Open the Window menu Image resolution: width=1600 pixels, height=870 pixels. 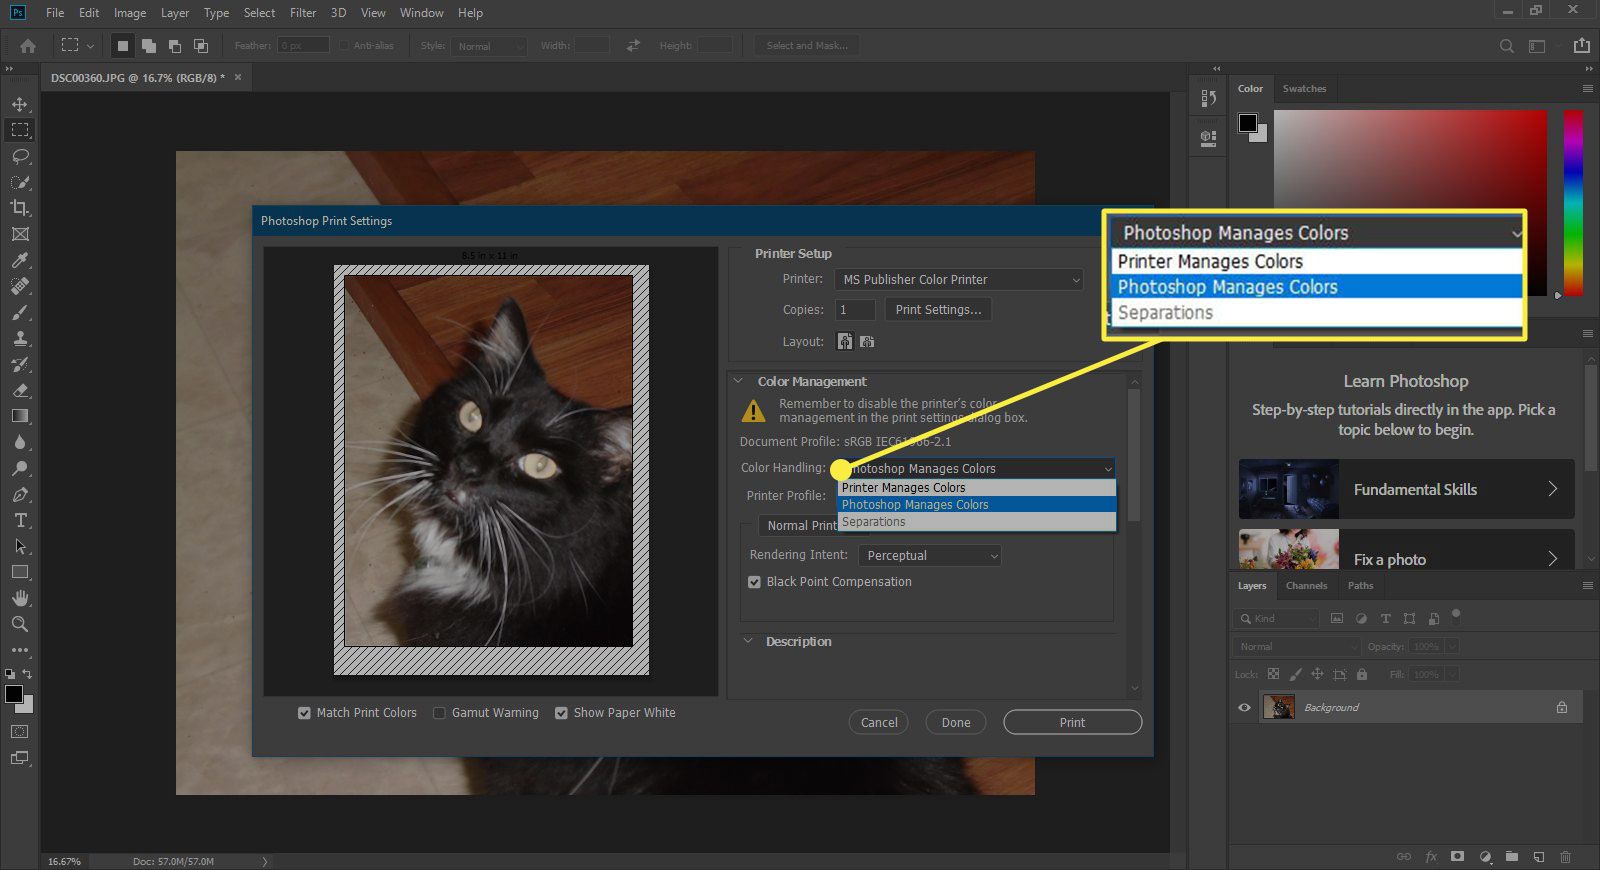click(x=421, y=13)
